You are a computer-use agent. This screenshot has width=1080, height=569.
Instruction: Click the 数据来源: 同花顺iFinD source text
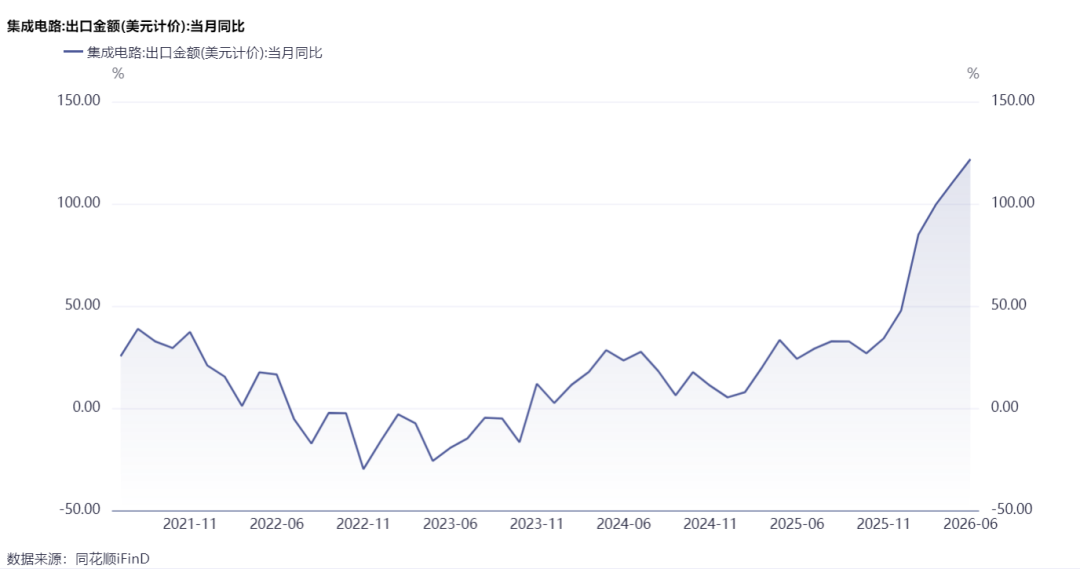click(79, 559)
